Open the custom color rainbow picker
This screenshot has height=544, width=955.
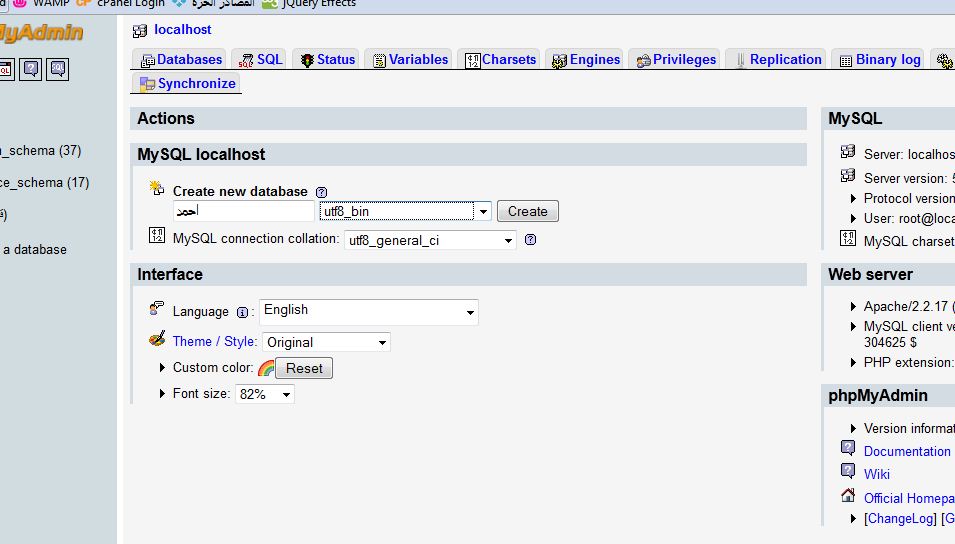[x=266, y=368]
